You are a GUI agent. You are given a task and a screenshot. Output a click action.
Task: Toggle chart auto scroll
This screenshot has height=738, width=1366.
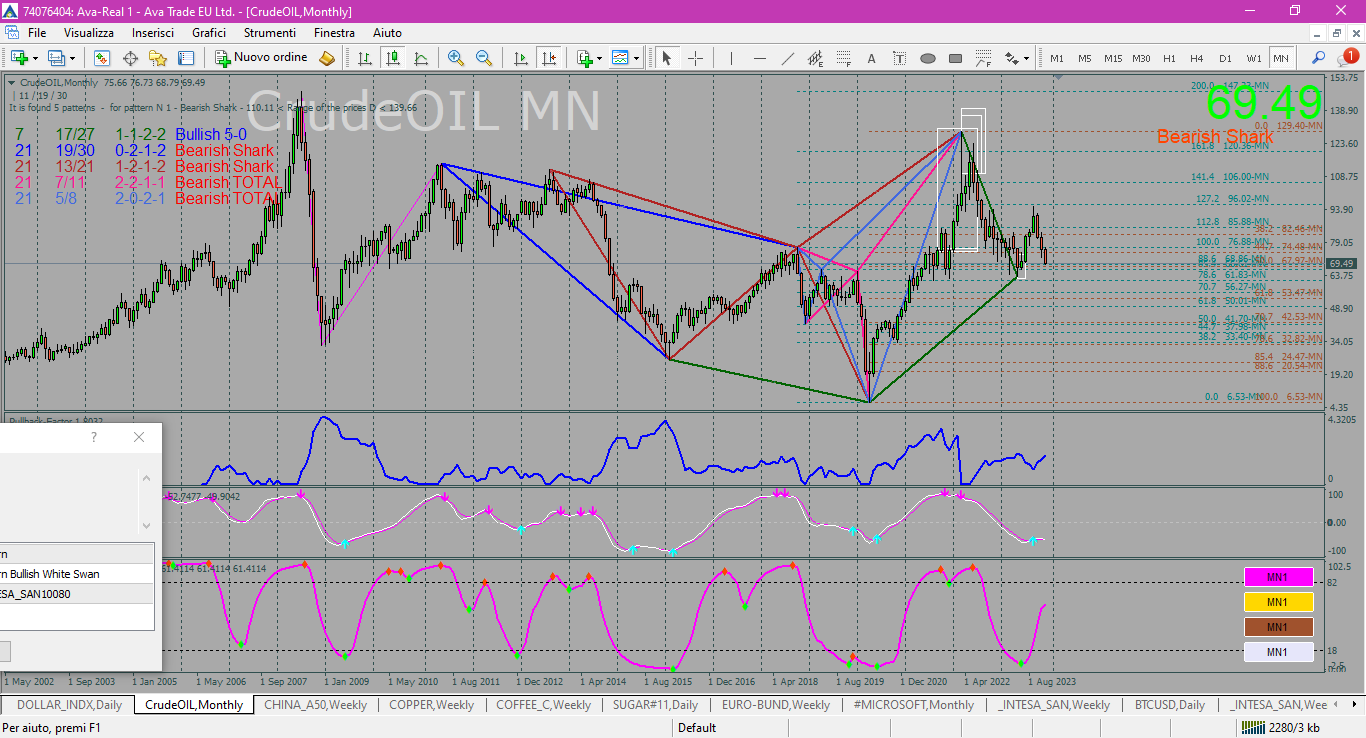(x=520, y=58)
